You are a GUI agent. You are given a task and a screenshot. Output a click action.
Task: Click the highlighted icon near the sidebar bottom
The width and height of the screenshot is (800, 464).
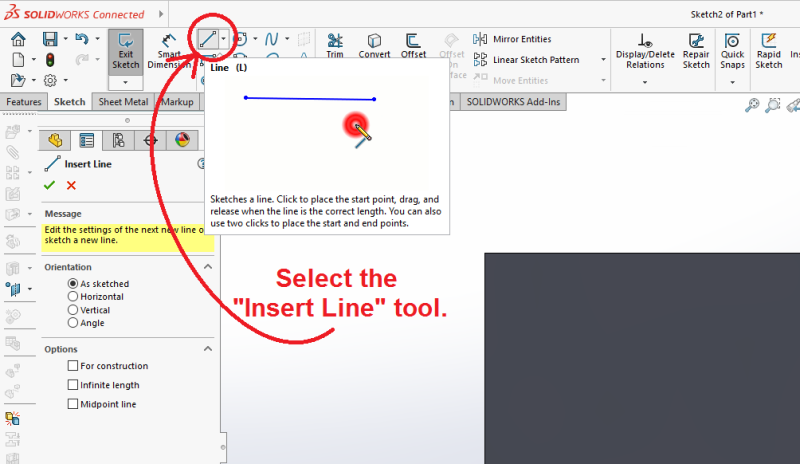click(13, 419)
